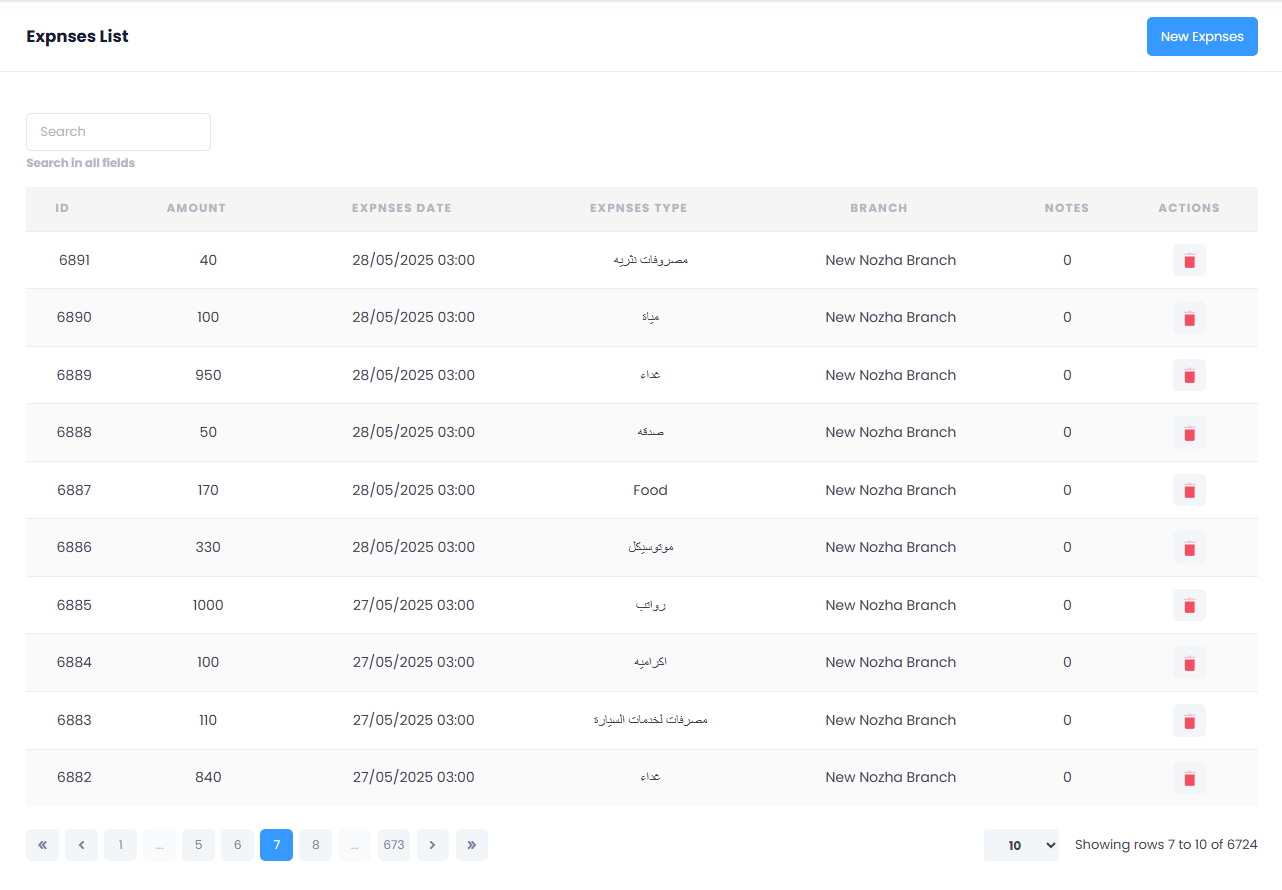The image size is (1282, 890).
Task: Delete expense row with ID 6890
Action: click(1189, 318)
